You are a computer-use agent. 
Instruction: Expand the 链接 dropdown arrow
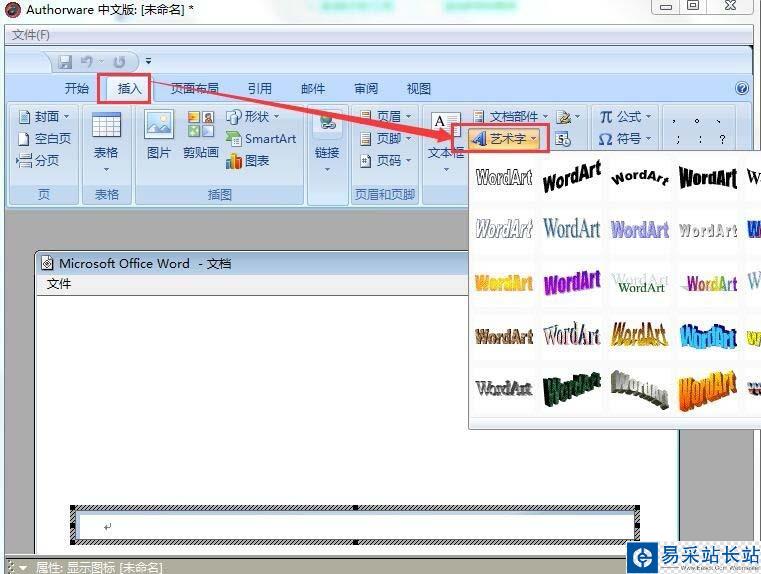tap(327, 169)
